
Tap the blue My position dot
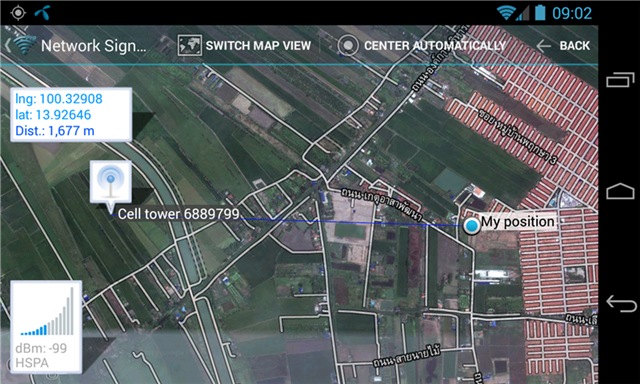(471, 226)
